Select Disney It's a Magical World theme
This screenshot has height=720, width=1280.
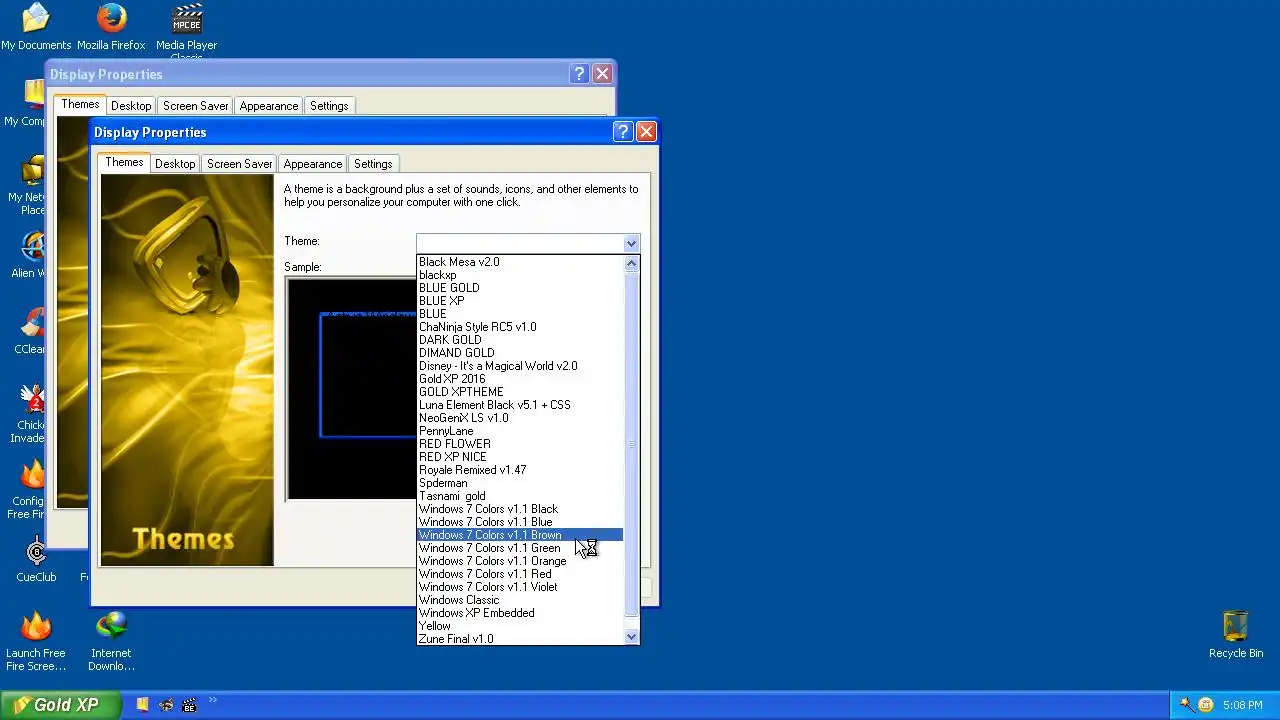coord(520,366)
